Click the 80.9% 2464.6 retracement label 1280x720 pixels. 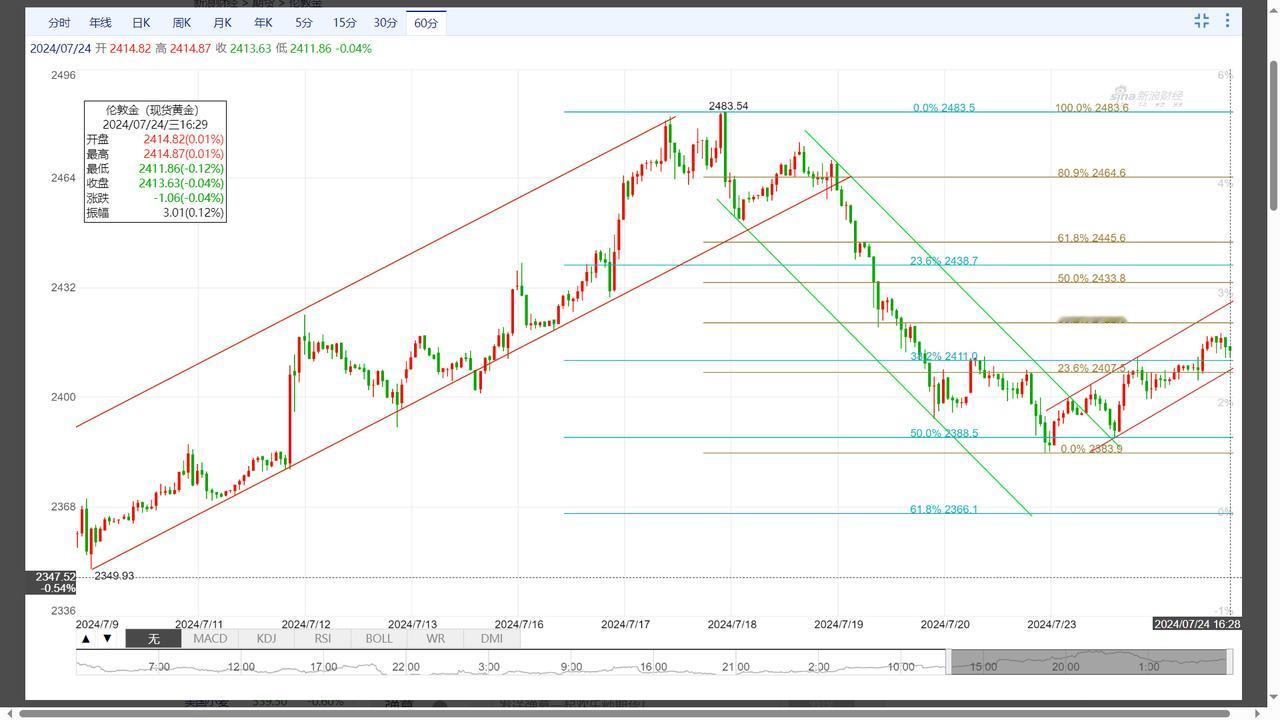[1092, 173]
